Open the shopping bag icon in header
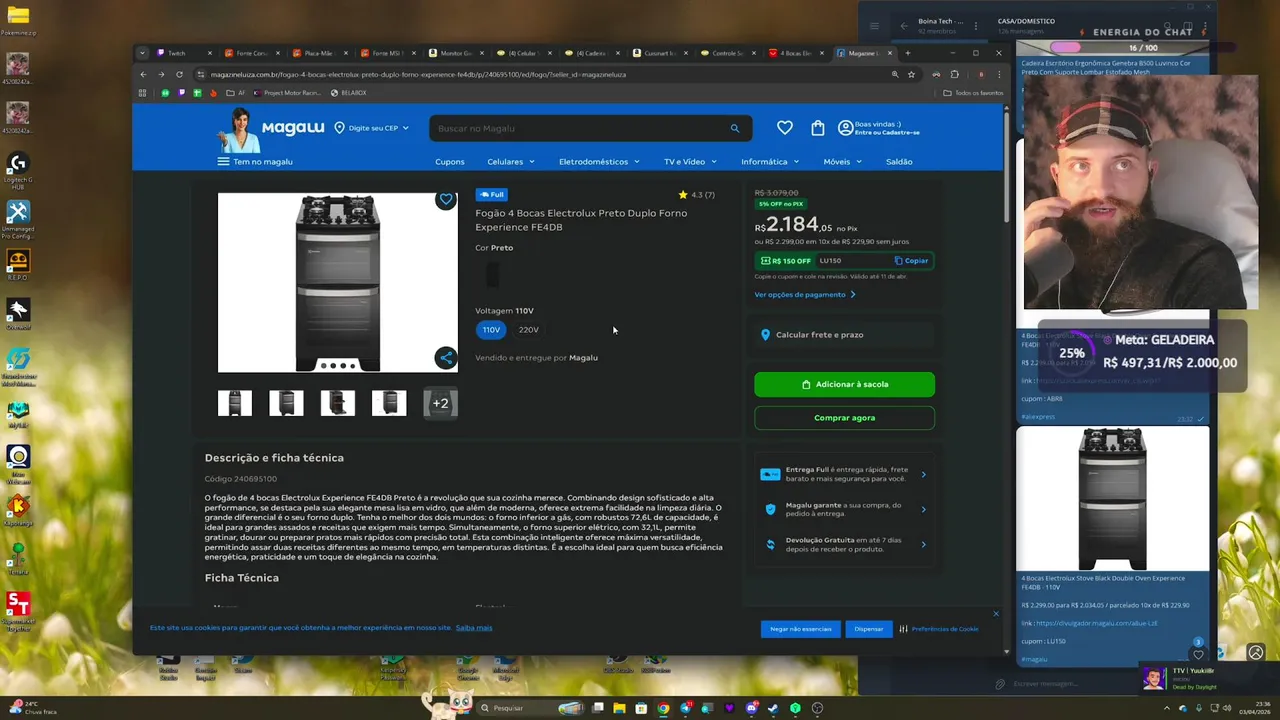The image size is (1280, 720). click(818, 128)
